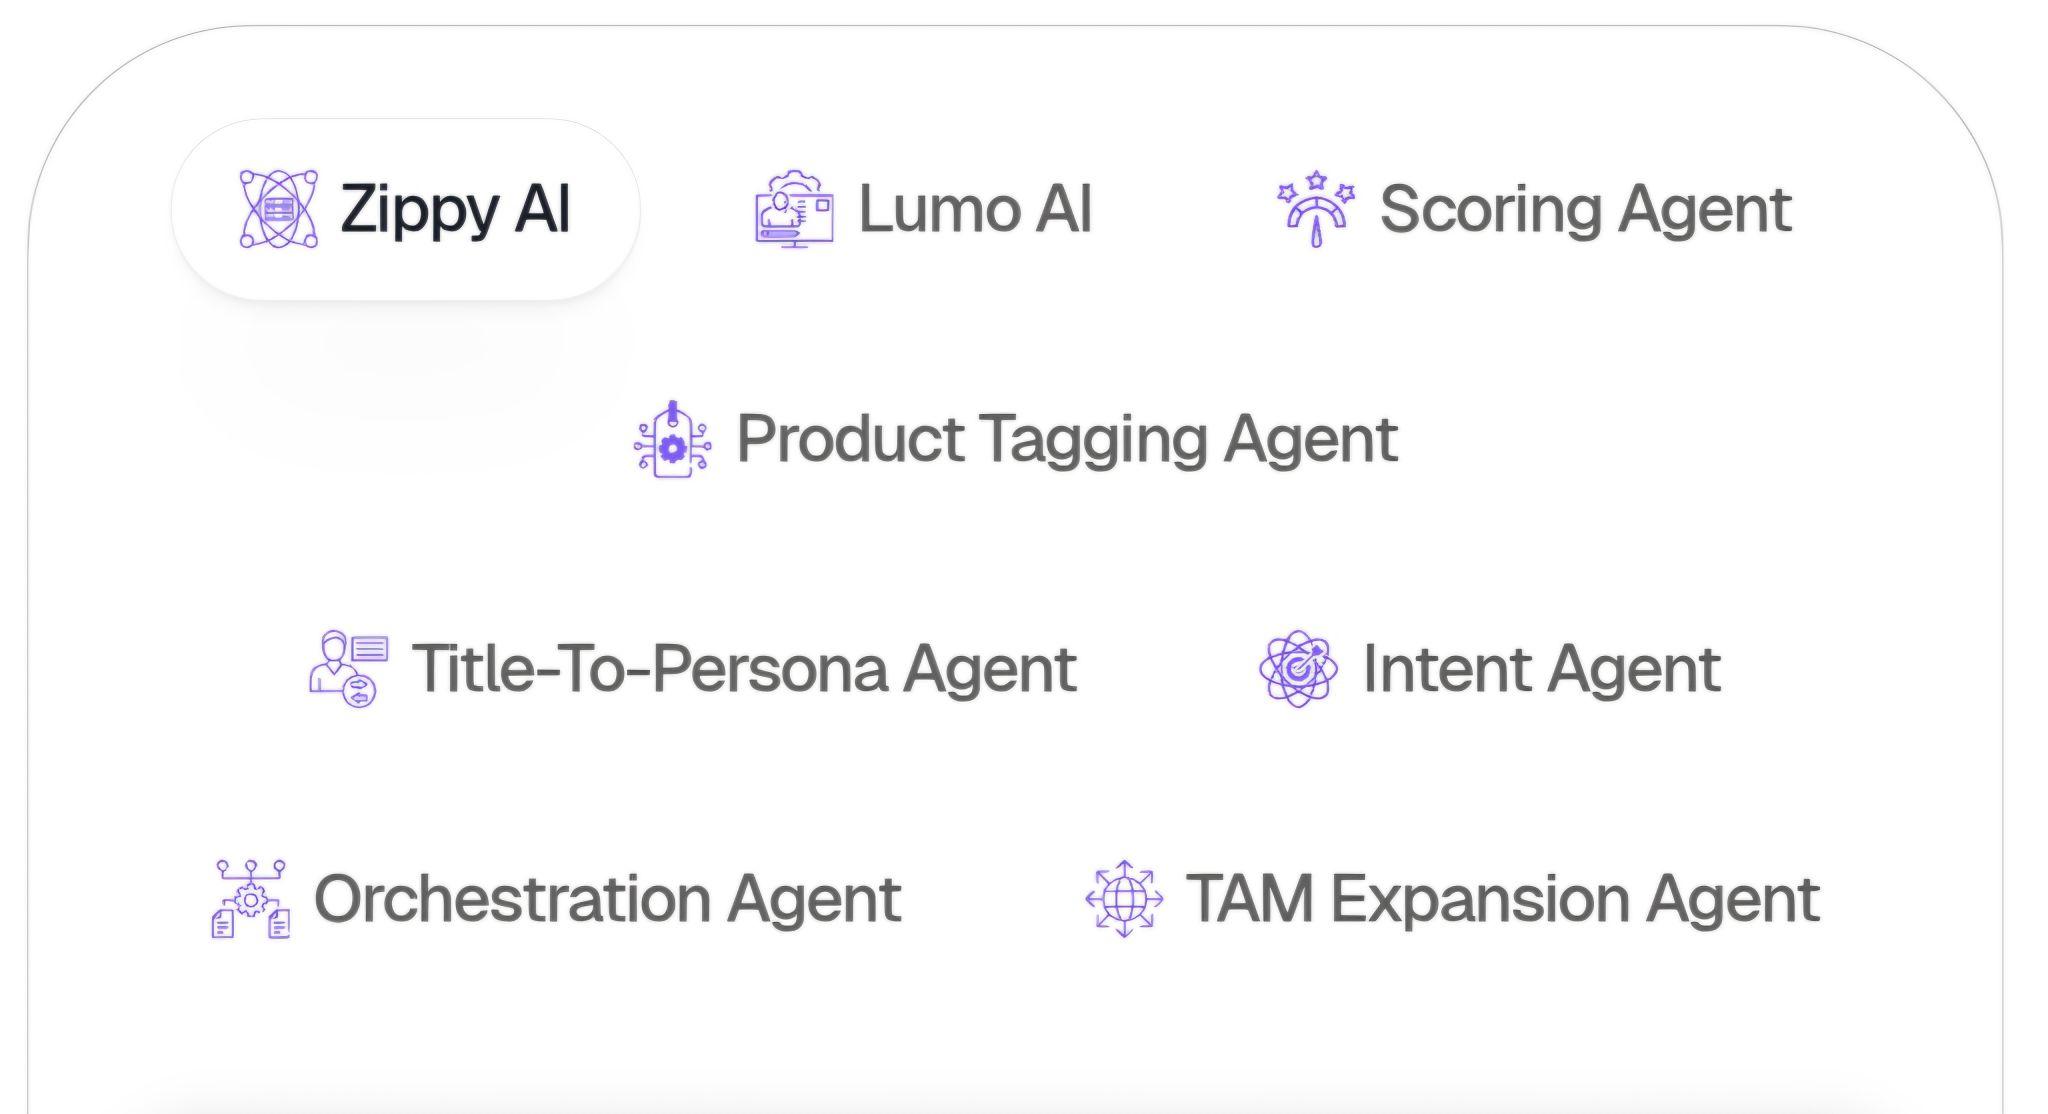Select the Title-To-Persona Agent text label
The width and height of the screenshot is (2048, 1114).
click(745, 670)
